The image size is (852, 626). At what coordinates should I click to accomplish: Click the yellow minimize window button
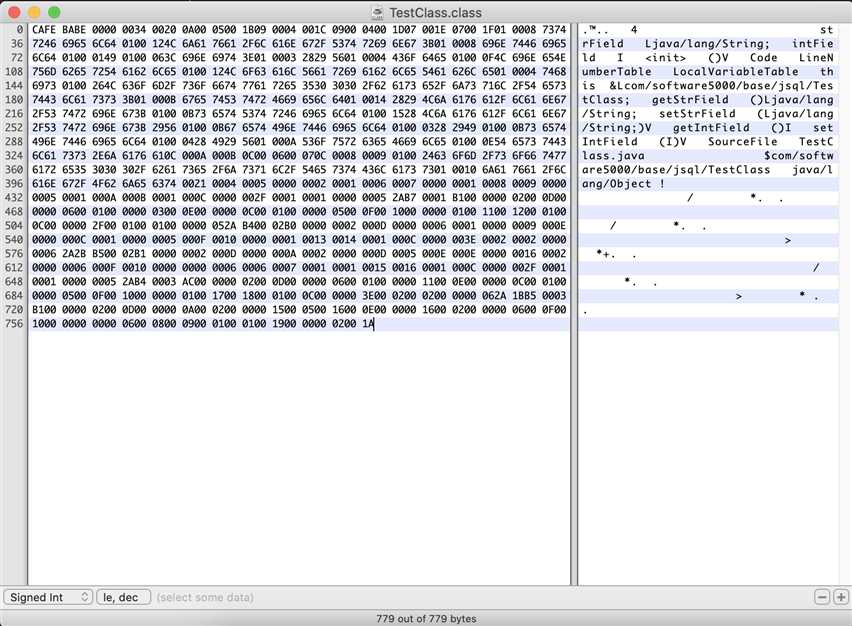(x=34, y=12)
